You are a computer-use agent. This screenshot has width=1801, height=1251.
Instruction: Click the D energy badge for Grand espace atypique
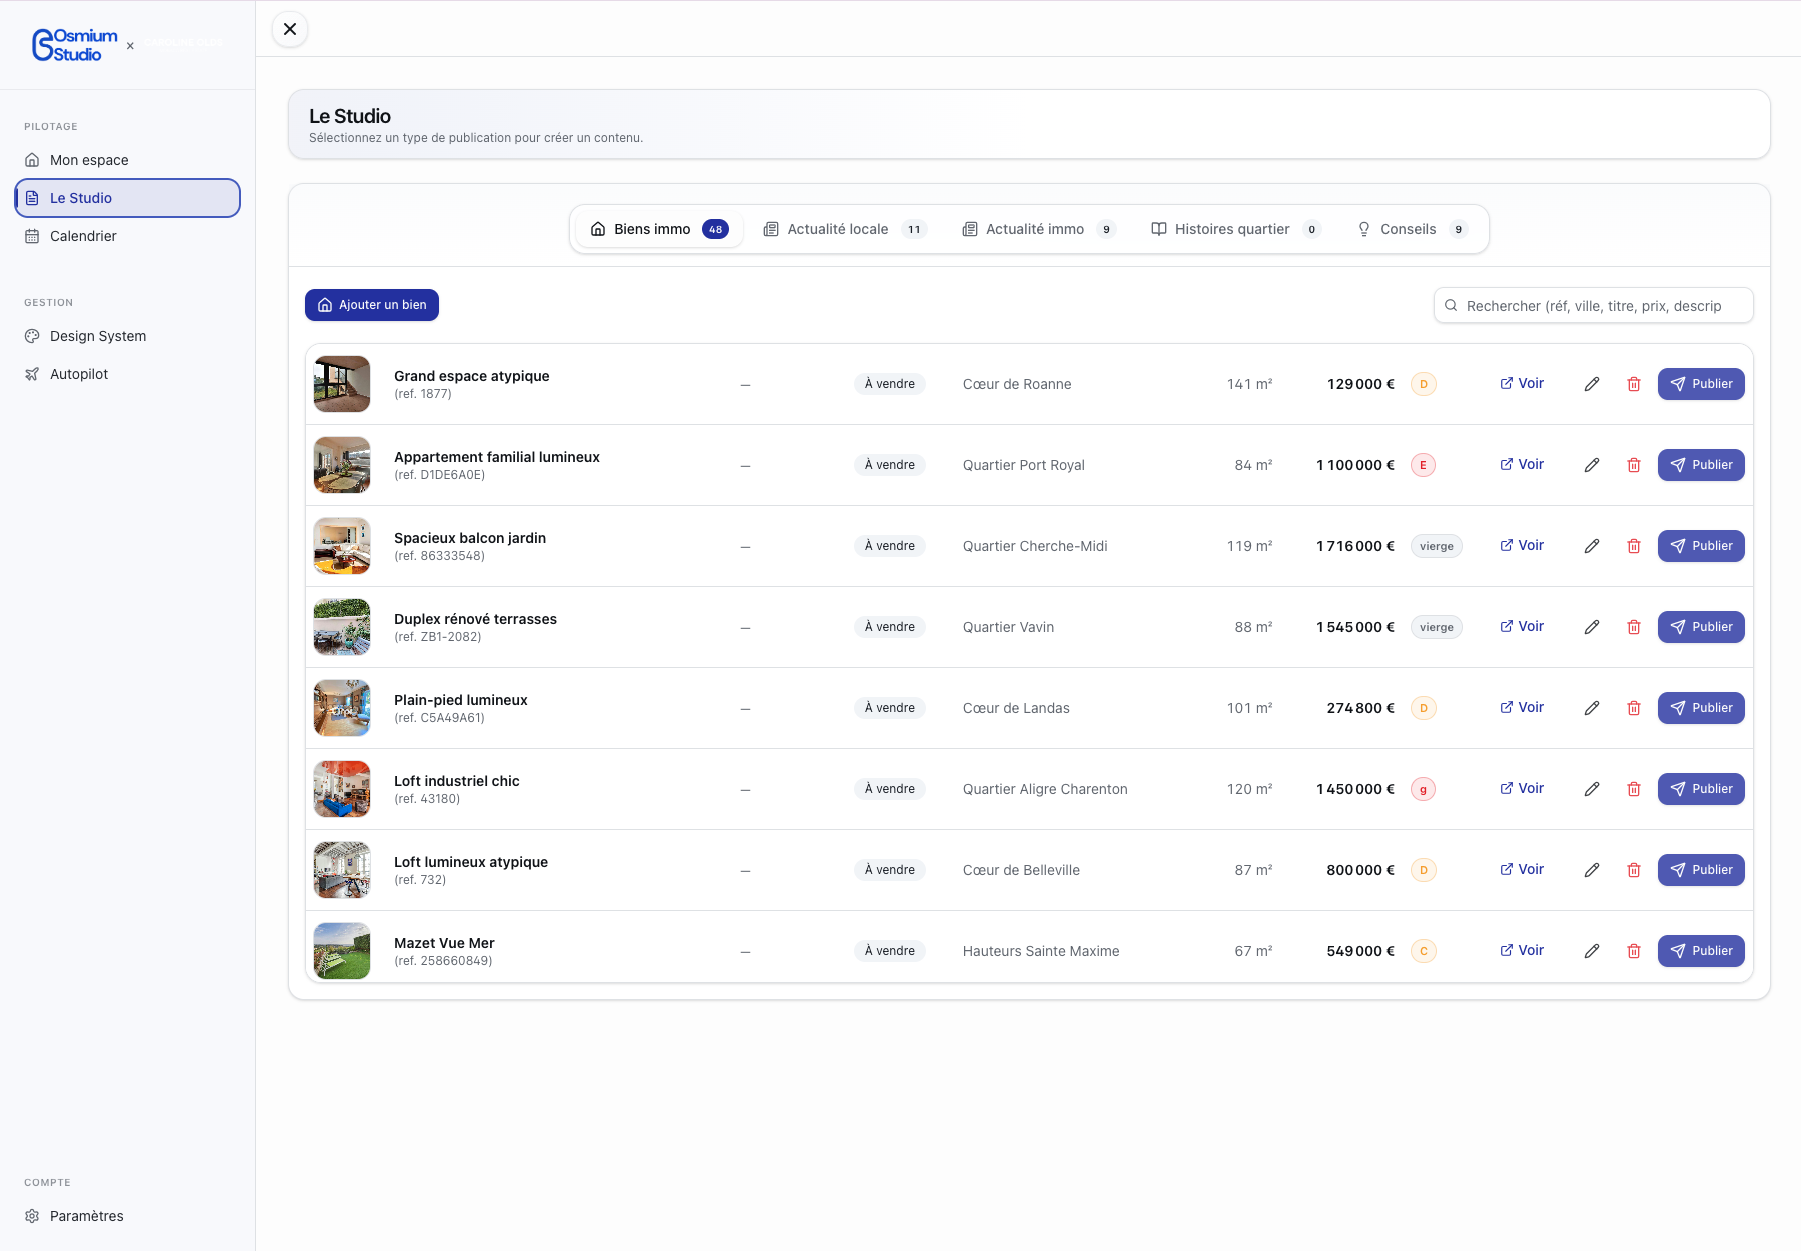click(x=1424, y=384)
